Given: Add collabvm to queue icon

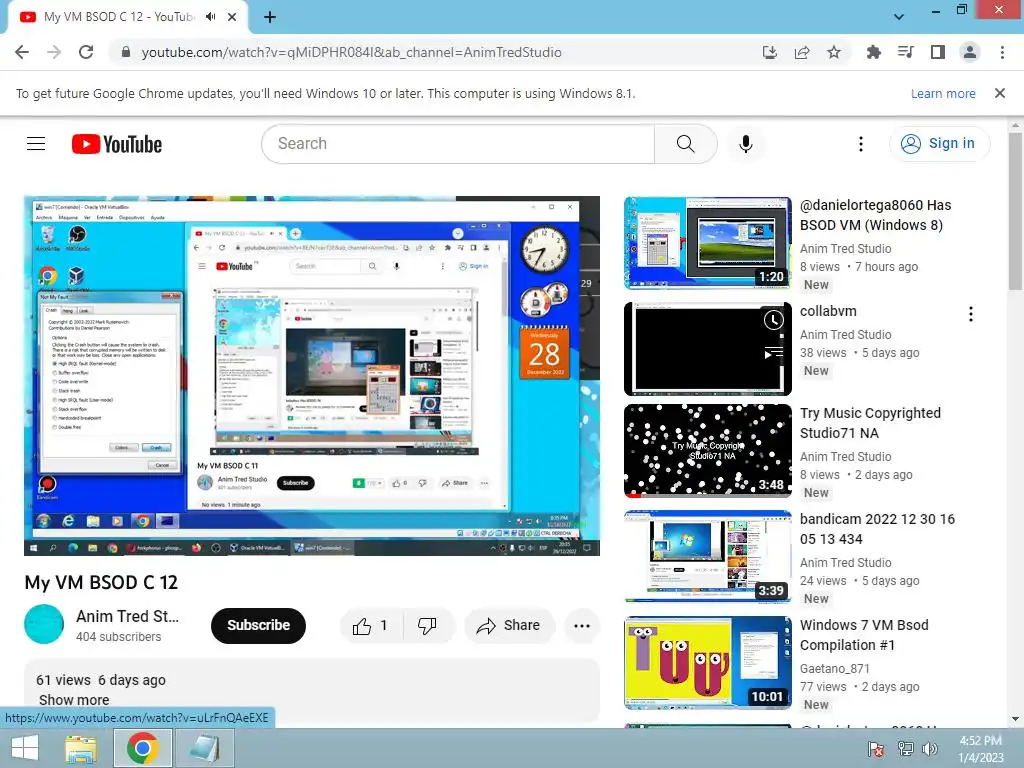Looking at the screenshot, I should 774,353.
